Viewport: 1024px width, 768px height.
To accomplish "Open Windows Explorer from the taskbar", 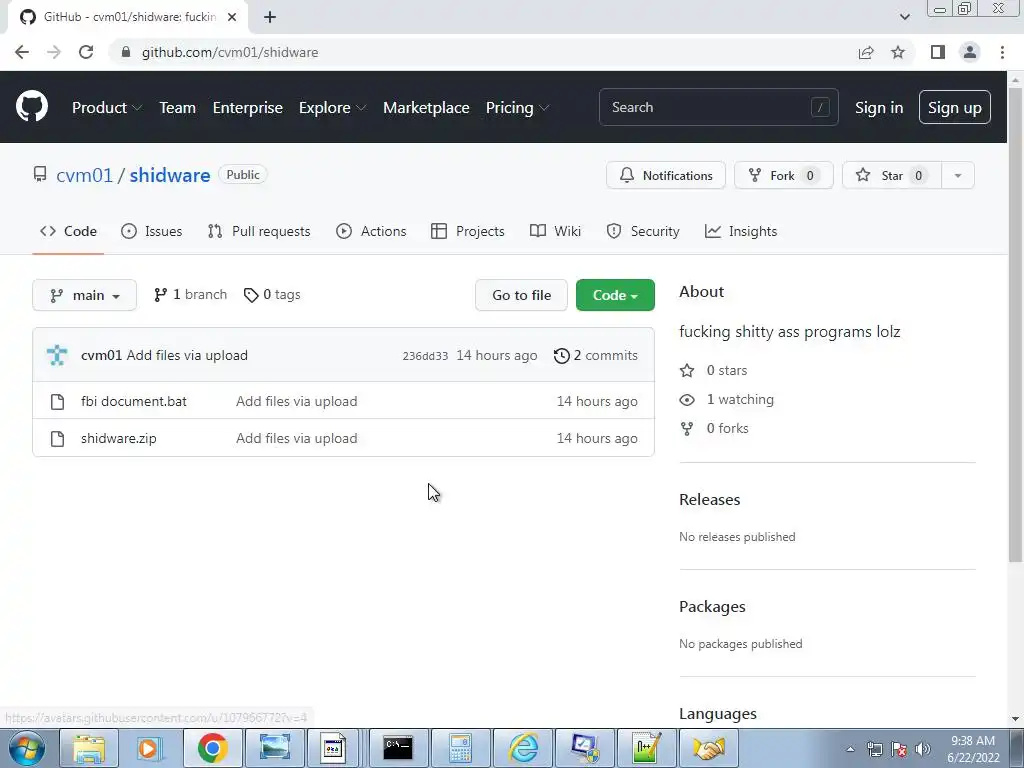I will tap(88, 748).
